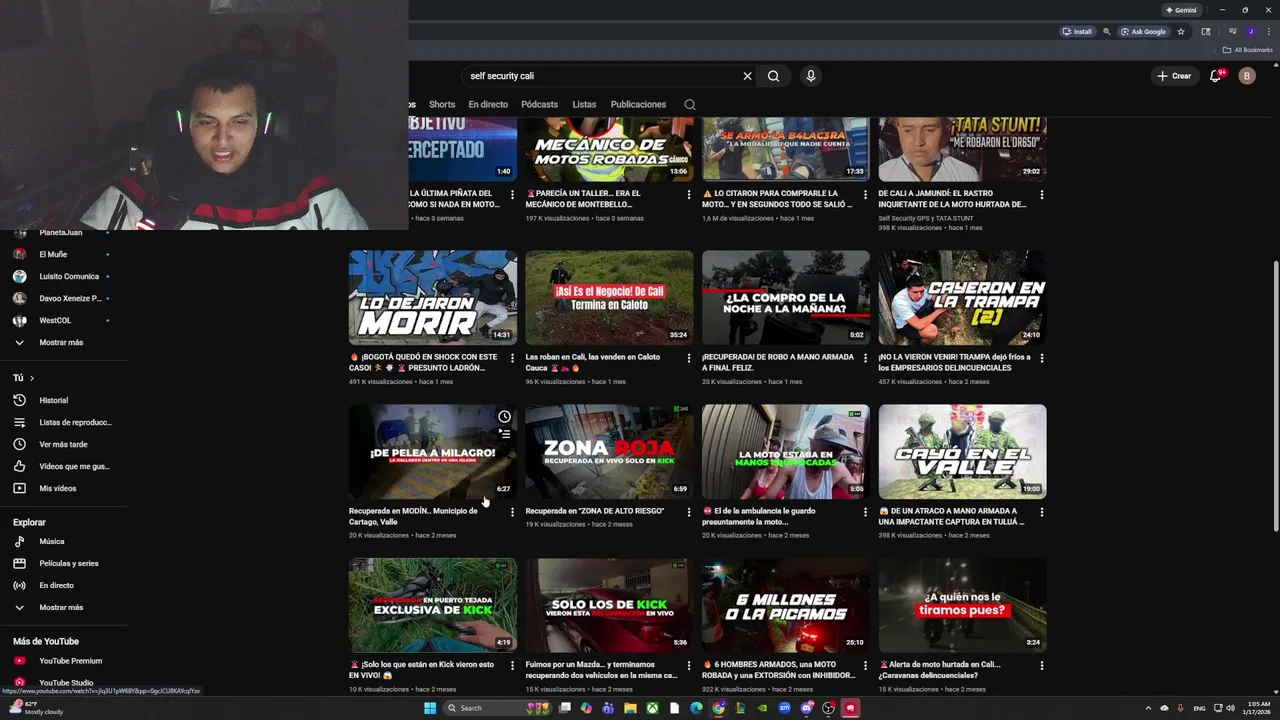
Task: Open options for De un atraco a mano armada video
Action: pyautogui.click(x=1041, y=512)
